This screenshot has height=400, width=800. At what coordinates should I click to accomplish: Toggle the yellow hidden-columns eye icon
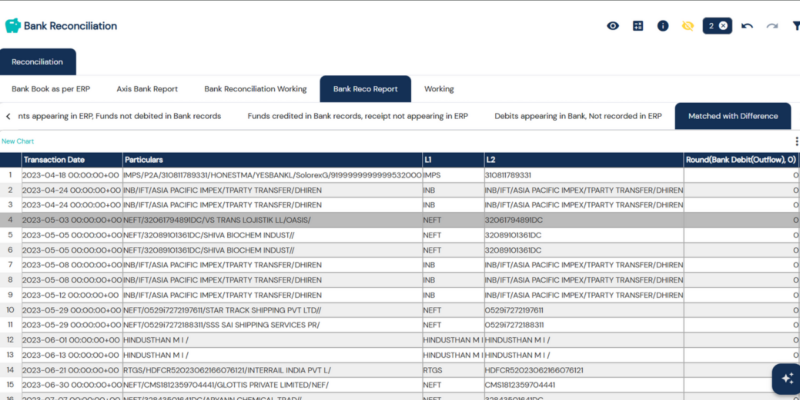click(687, 26)
